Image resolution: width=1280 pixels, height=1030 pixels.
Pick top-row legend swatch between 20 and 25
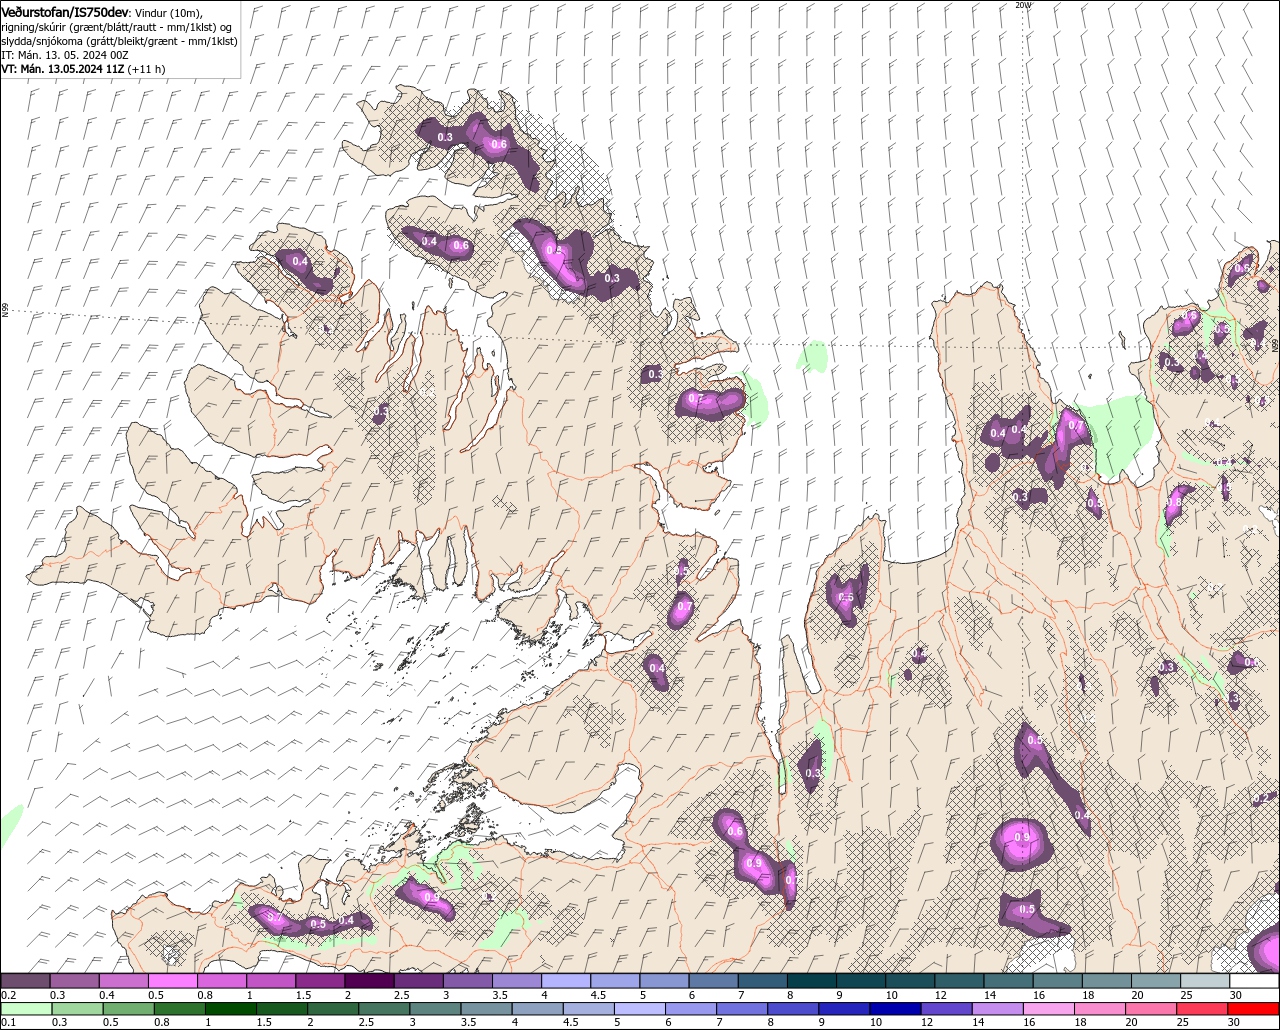(x=1157, y=981)
